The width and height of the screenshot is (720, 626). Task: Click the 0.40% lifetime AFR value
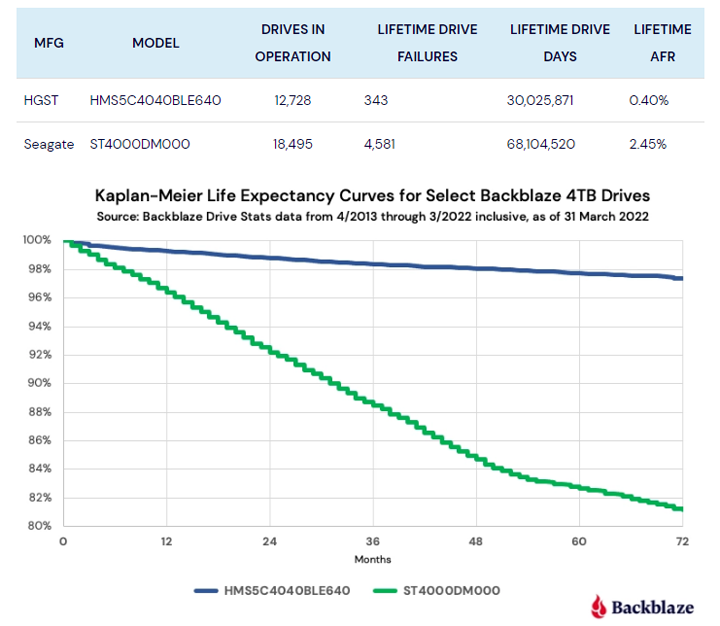(x=648, y=100)
